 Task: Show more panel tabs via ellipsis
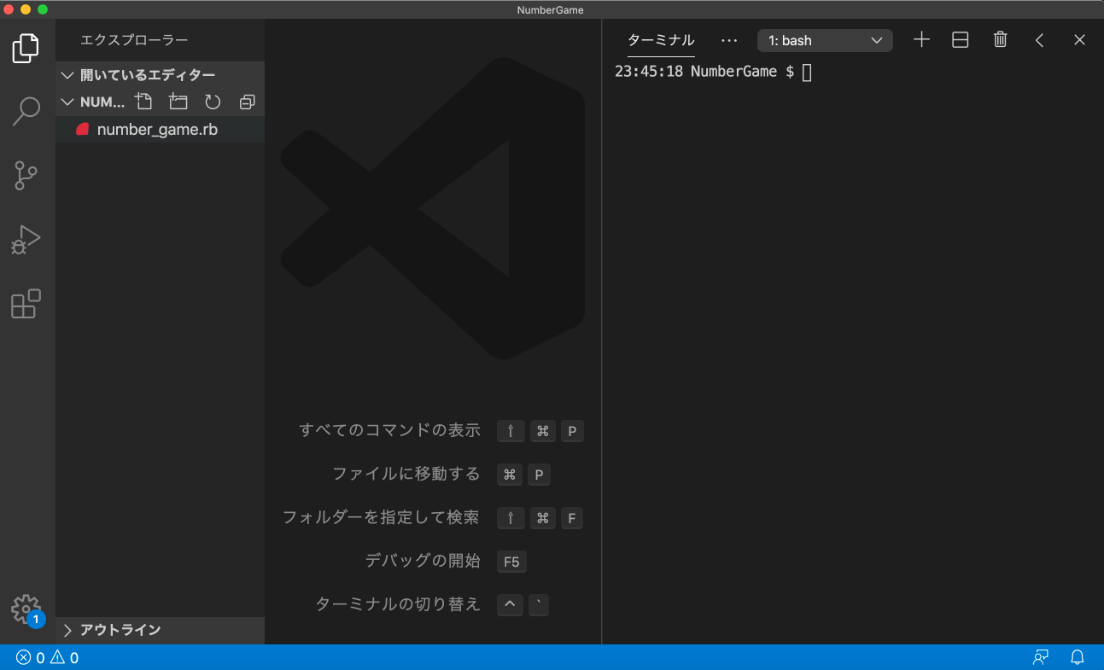[729, 41]
